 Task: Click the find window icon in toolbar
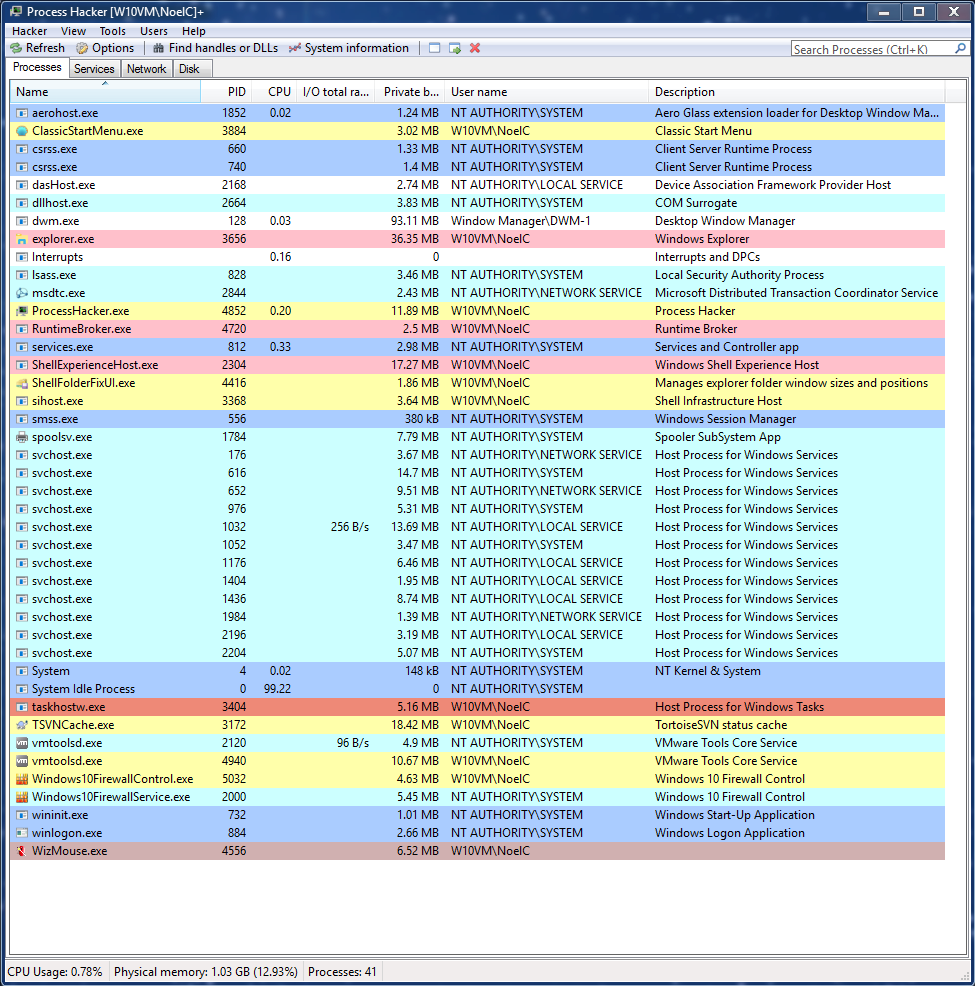(x=434, y=48)
